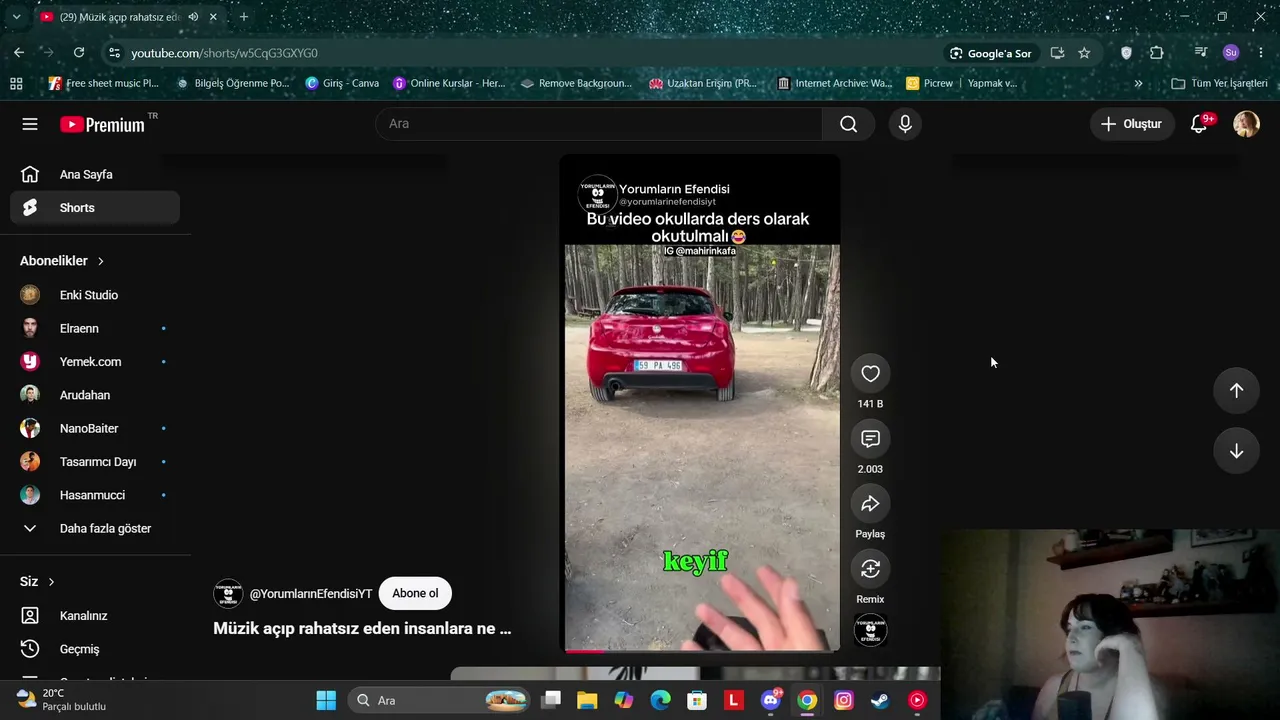Open the Yemek.com subscription
This screenshot has width=1280, height=720.
click(95, 362)
